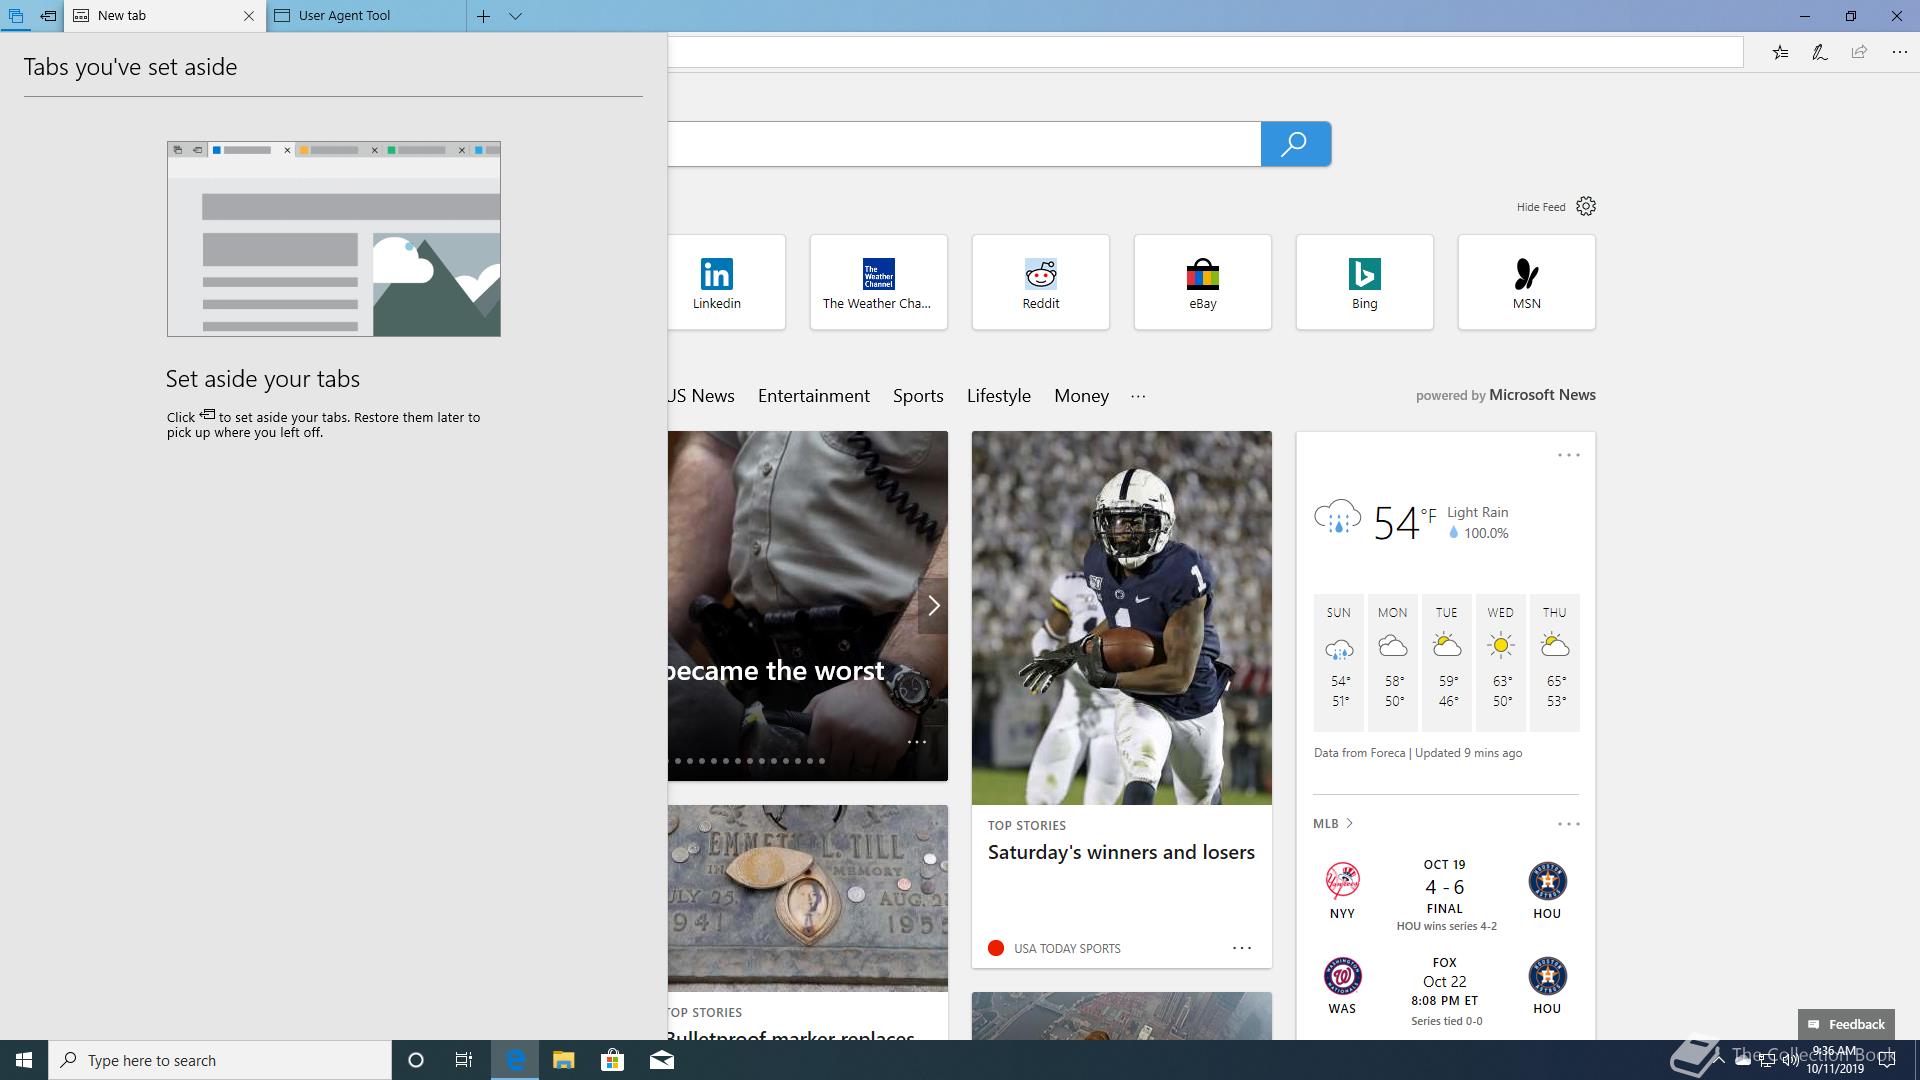Click the blue web search button
This screenshot has height=1080, width=1920.
tap(1295, 144)
